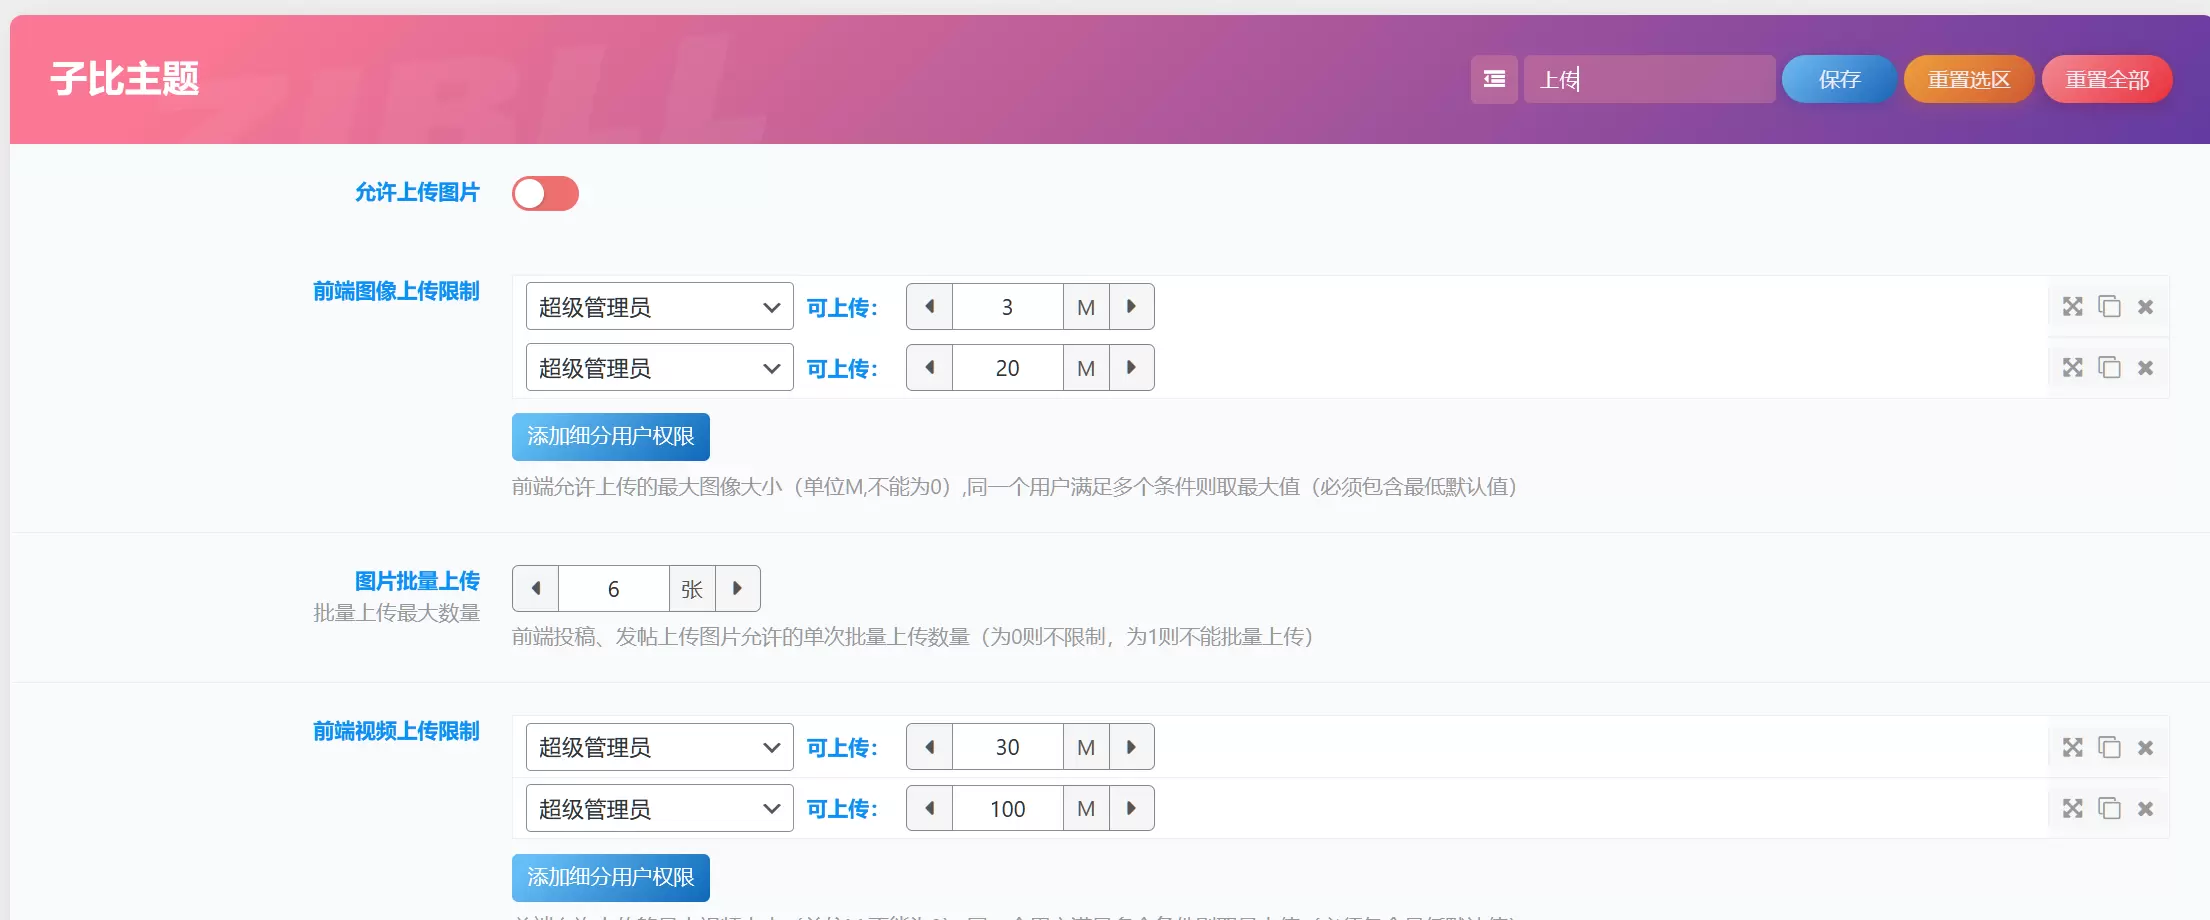Image resolution: width=2210 pixels, height=920 pixels.
Task: Click the 前端图像上传限制 label
Action: click(x=396, y=291)
